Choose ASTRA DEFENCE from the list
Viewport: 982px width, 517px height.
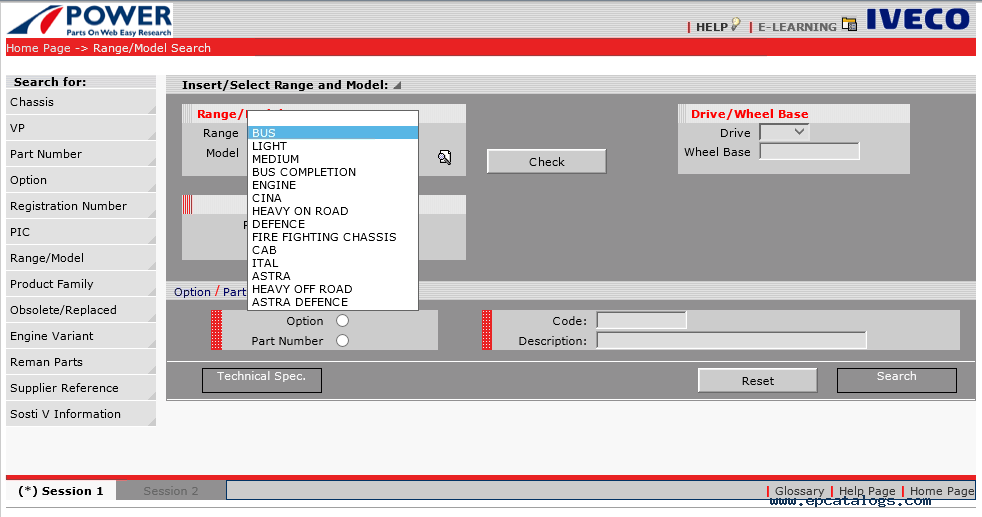coord(333,302)
